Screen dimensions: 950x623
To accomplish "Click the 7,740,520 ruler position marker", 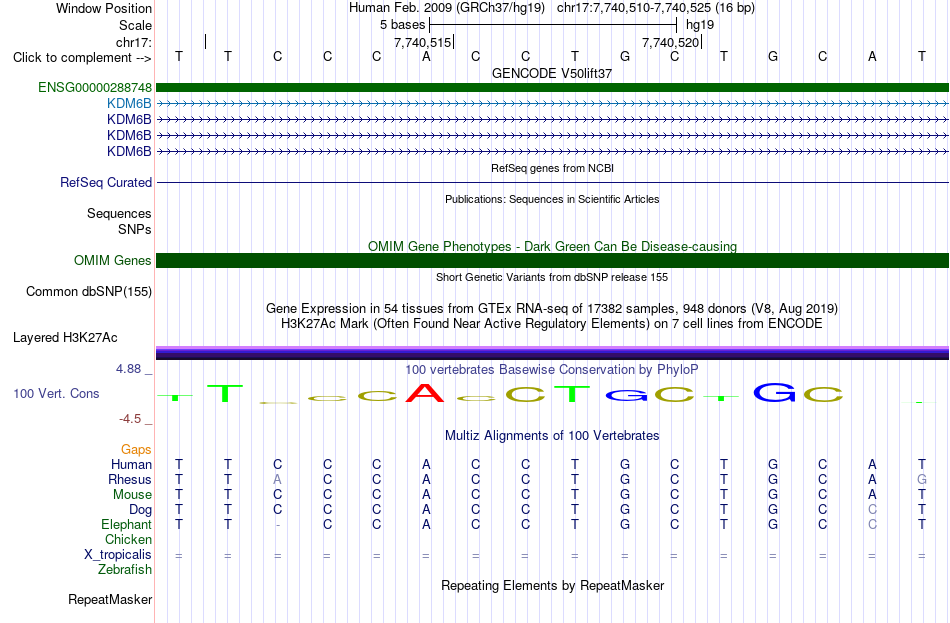I will (x=671, y=42).
